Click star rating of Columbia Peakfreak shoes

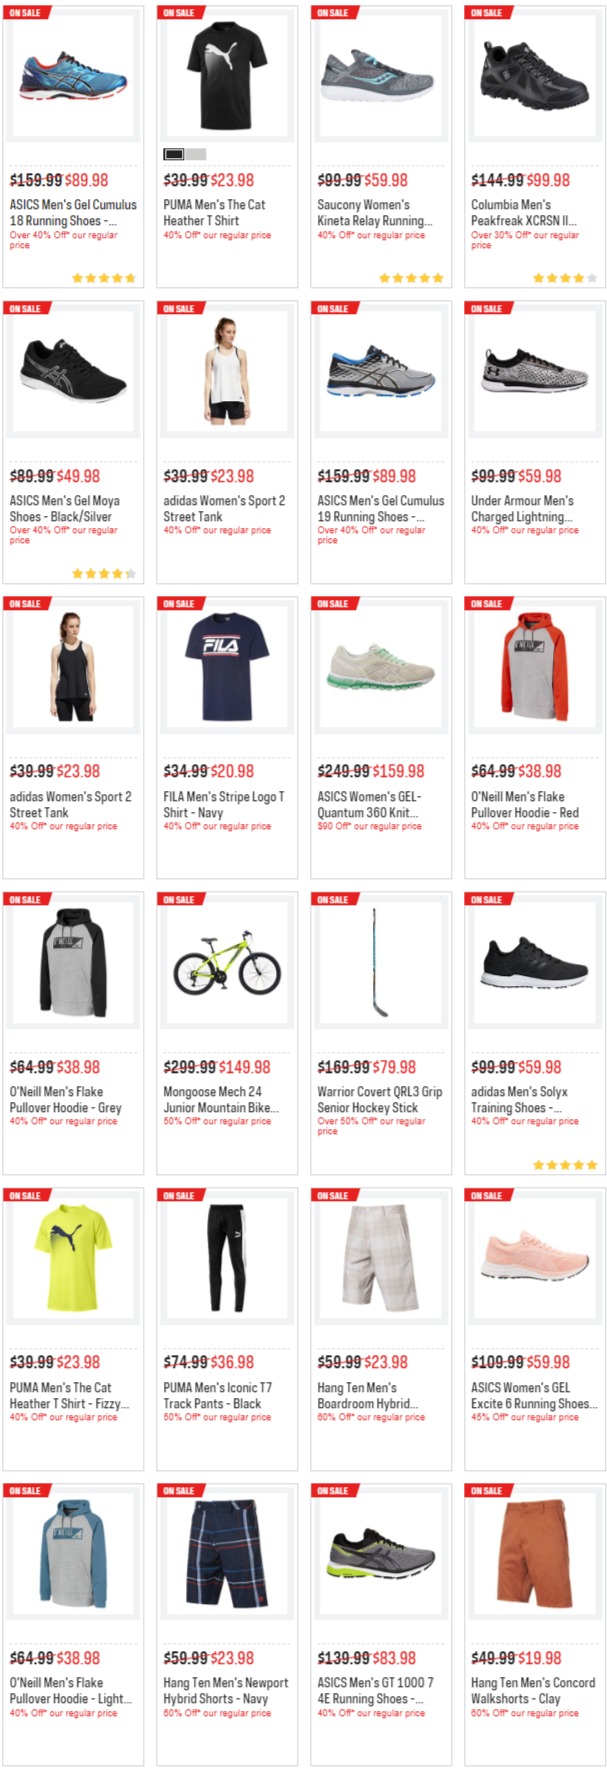click(x=565, y=278)
